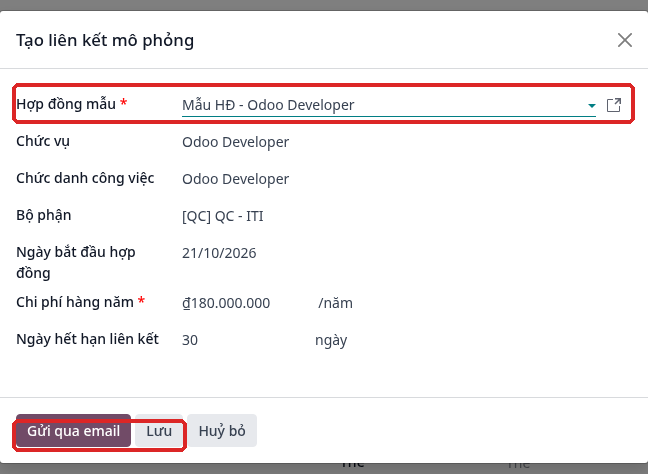Click the Ngày bắt đầu hợp đồng label
The image size is (648, 474).
(x=76, y=262)
